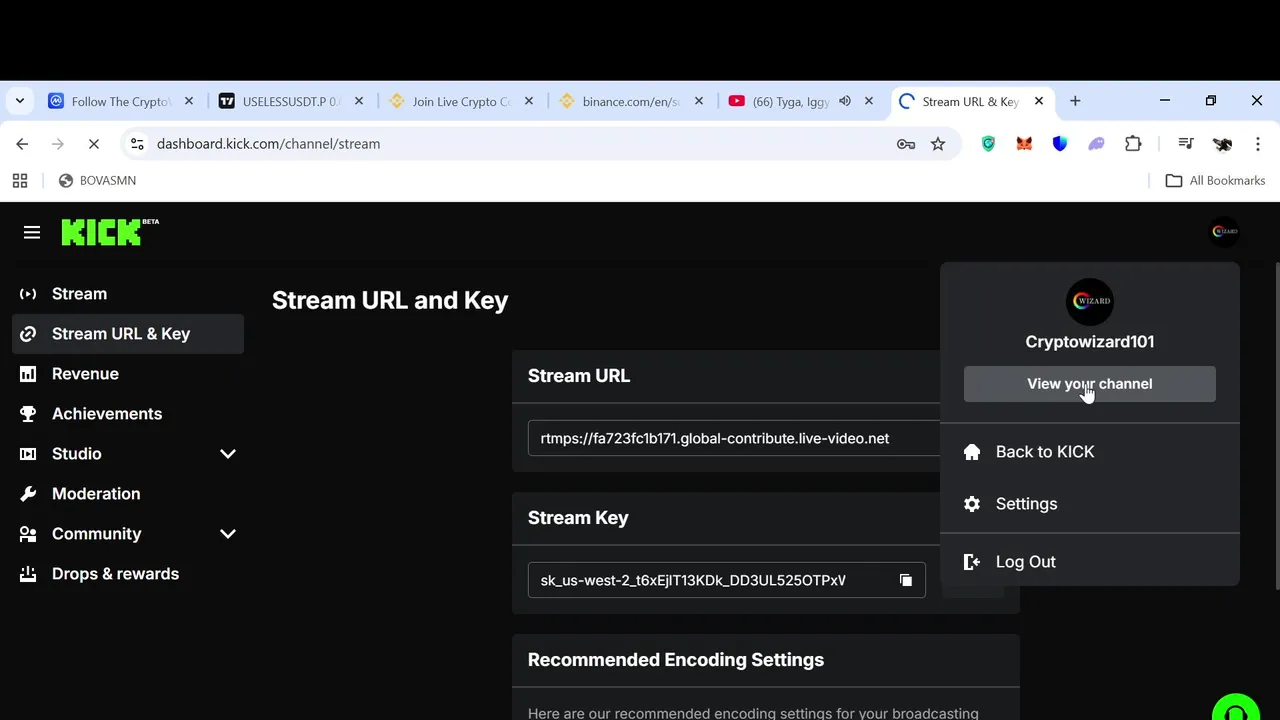1280x720 pixels.
Task: Go back with the browser back arrow
Action: [x=22, y=144]
